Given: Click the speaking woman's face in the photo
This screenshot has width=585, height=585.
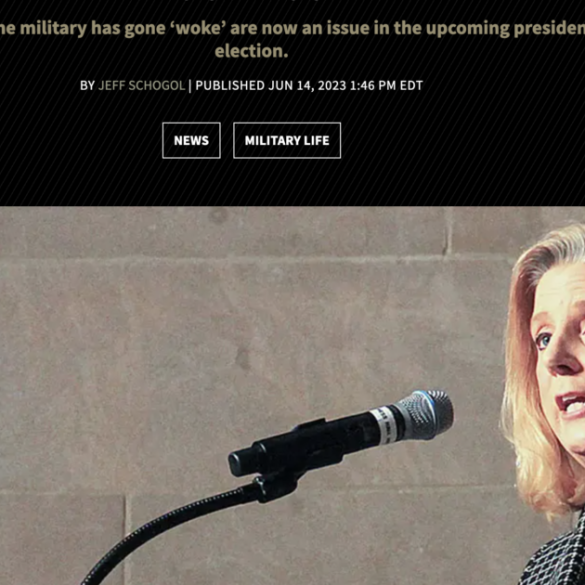Looking at the screenshot, I should 561,354.
